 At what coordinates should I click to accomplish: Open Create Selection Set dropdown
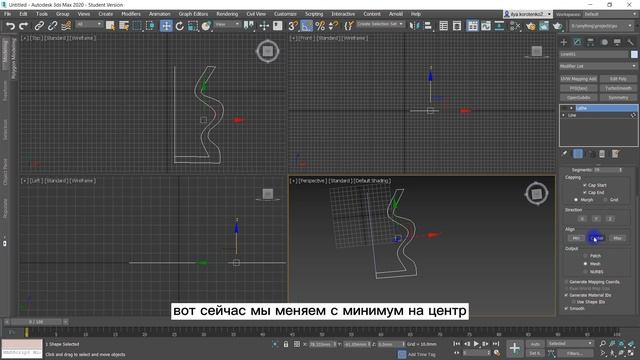click(380, 24)
